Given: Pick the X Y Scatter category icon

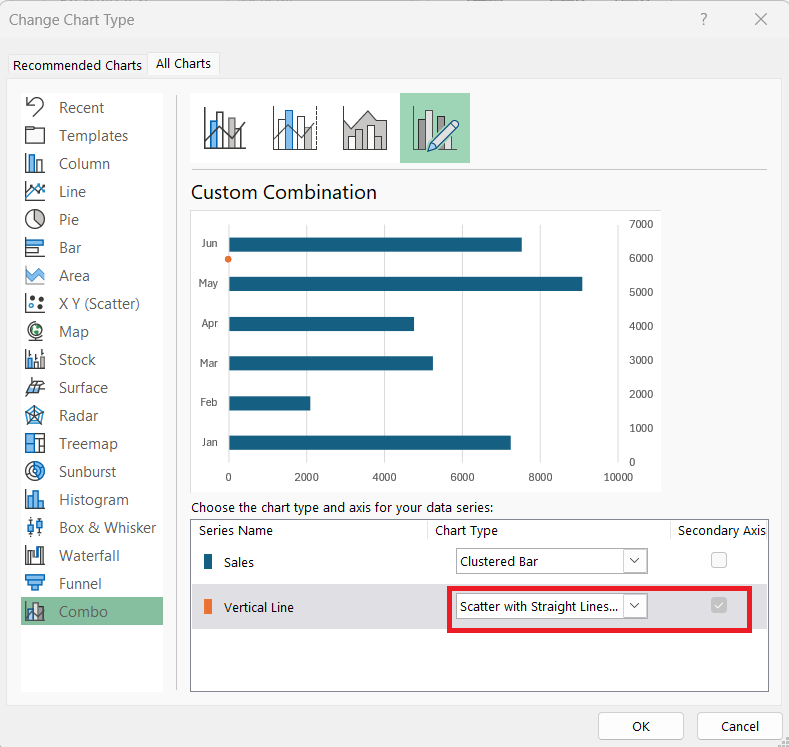Looking at the screenshot, I should point(35,303).
